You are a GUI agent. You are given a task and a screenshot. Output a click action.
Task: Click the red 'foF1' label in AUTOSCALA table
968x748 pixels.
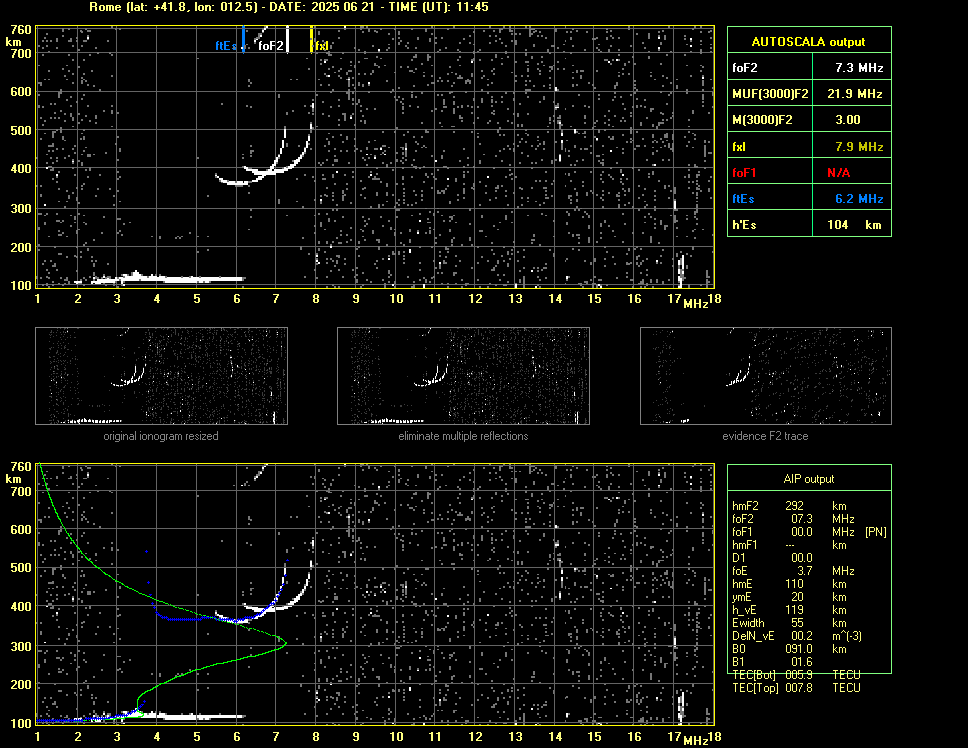(x=744, y=173)
